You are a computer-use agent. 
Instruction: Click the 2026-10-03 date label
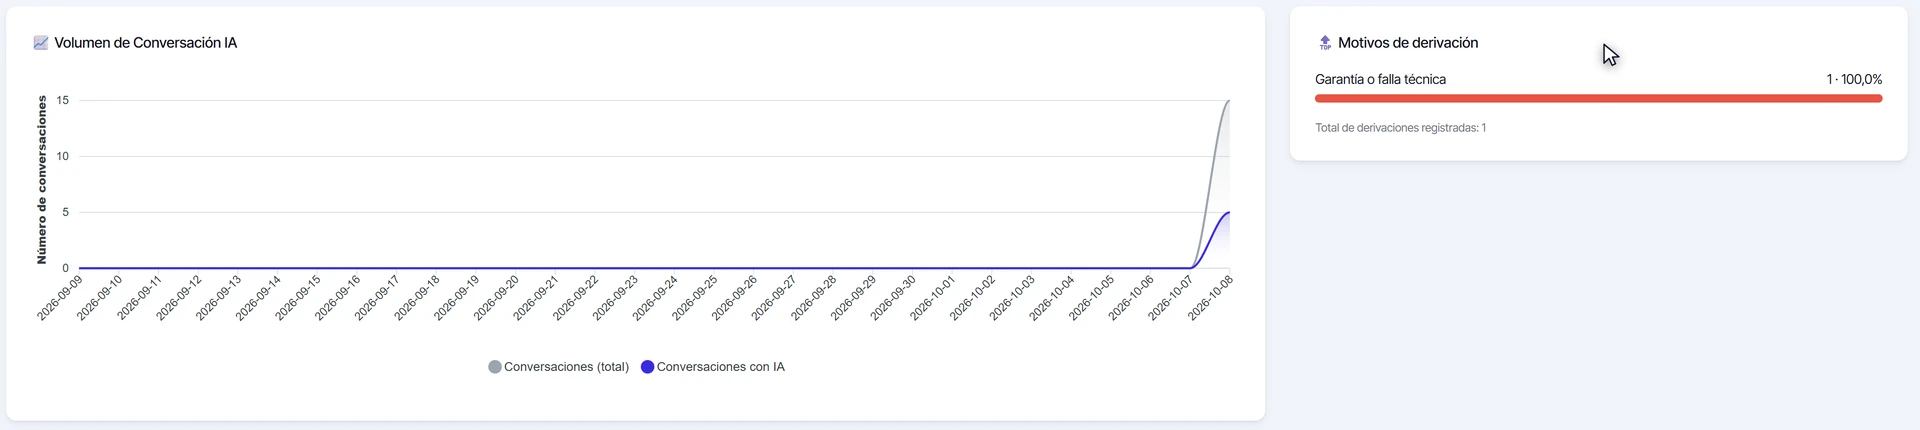tap(1013, 298)
